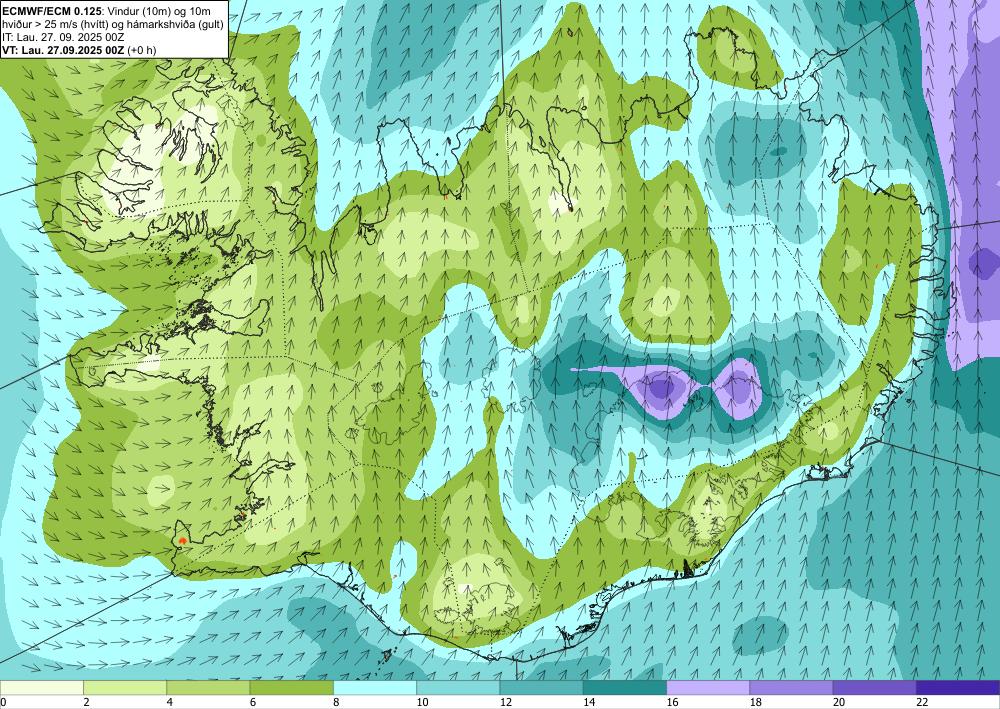The height and width of the screenshot is (709, 1000).
Task: Click the legend scale value "12"
Action: point(506,702)
